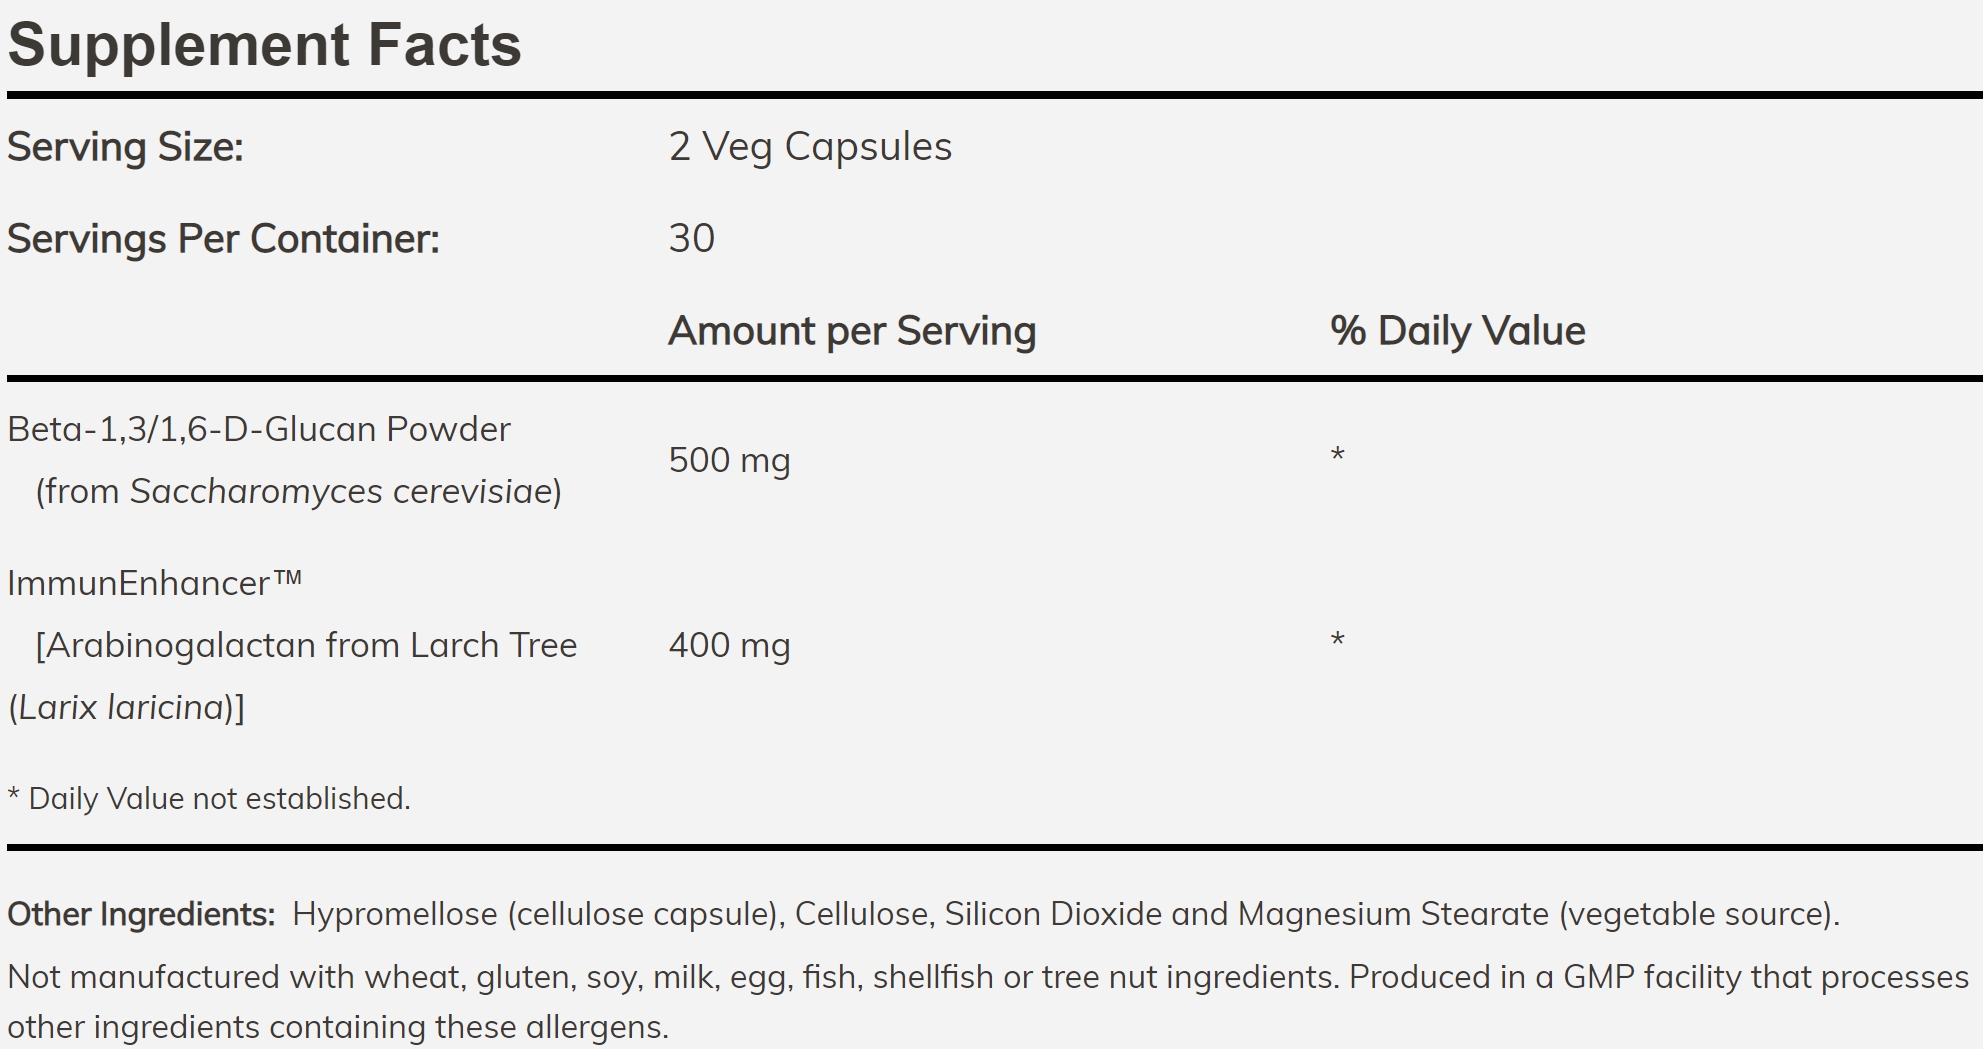Click the Larix laricina italic text
Screen dimensions: 1983x1049
[x=121, y=707]
